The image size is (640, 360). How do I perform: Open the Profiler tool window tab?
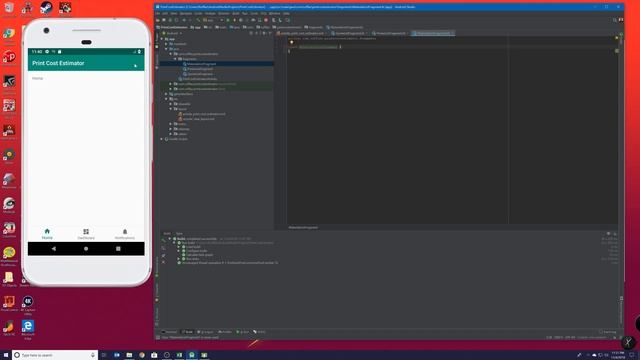tap(224, 332)
